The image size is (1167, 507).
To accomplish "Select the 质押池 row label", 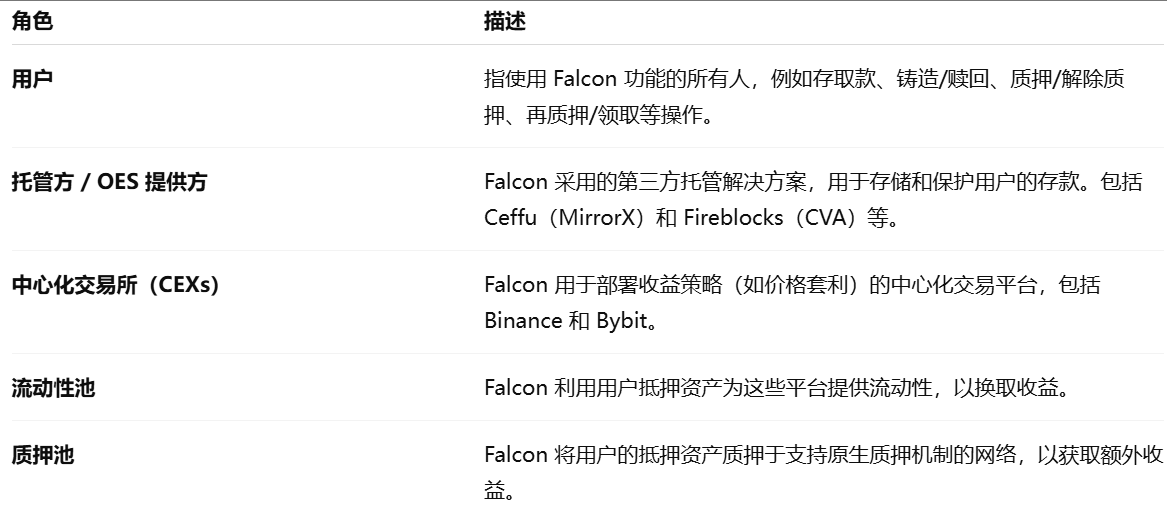I will pyautogui.click(x=42, y=455).
